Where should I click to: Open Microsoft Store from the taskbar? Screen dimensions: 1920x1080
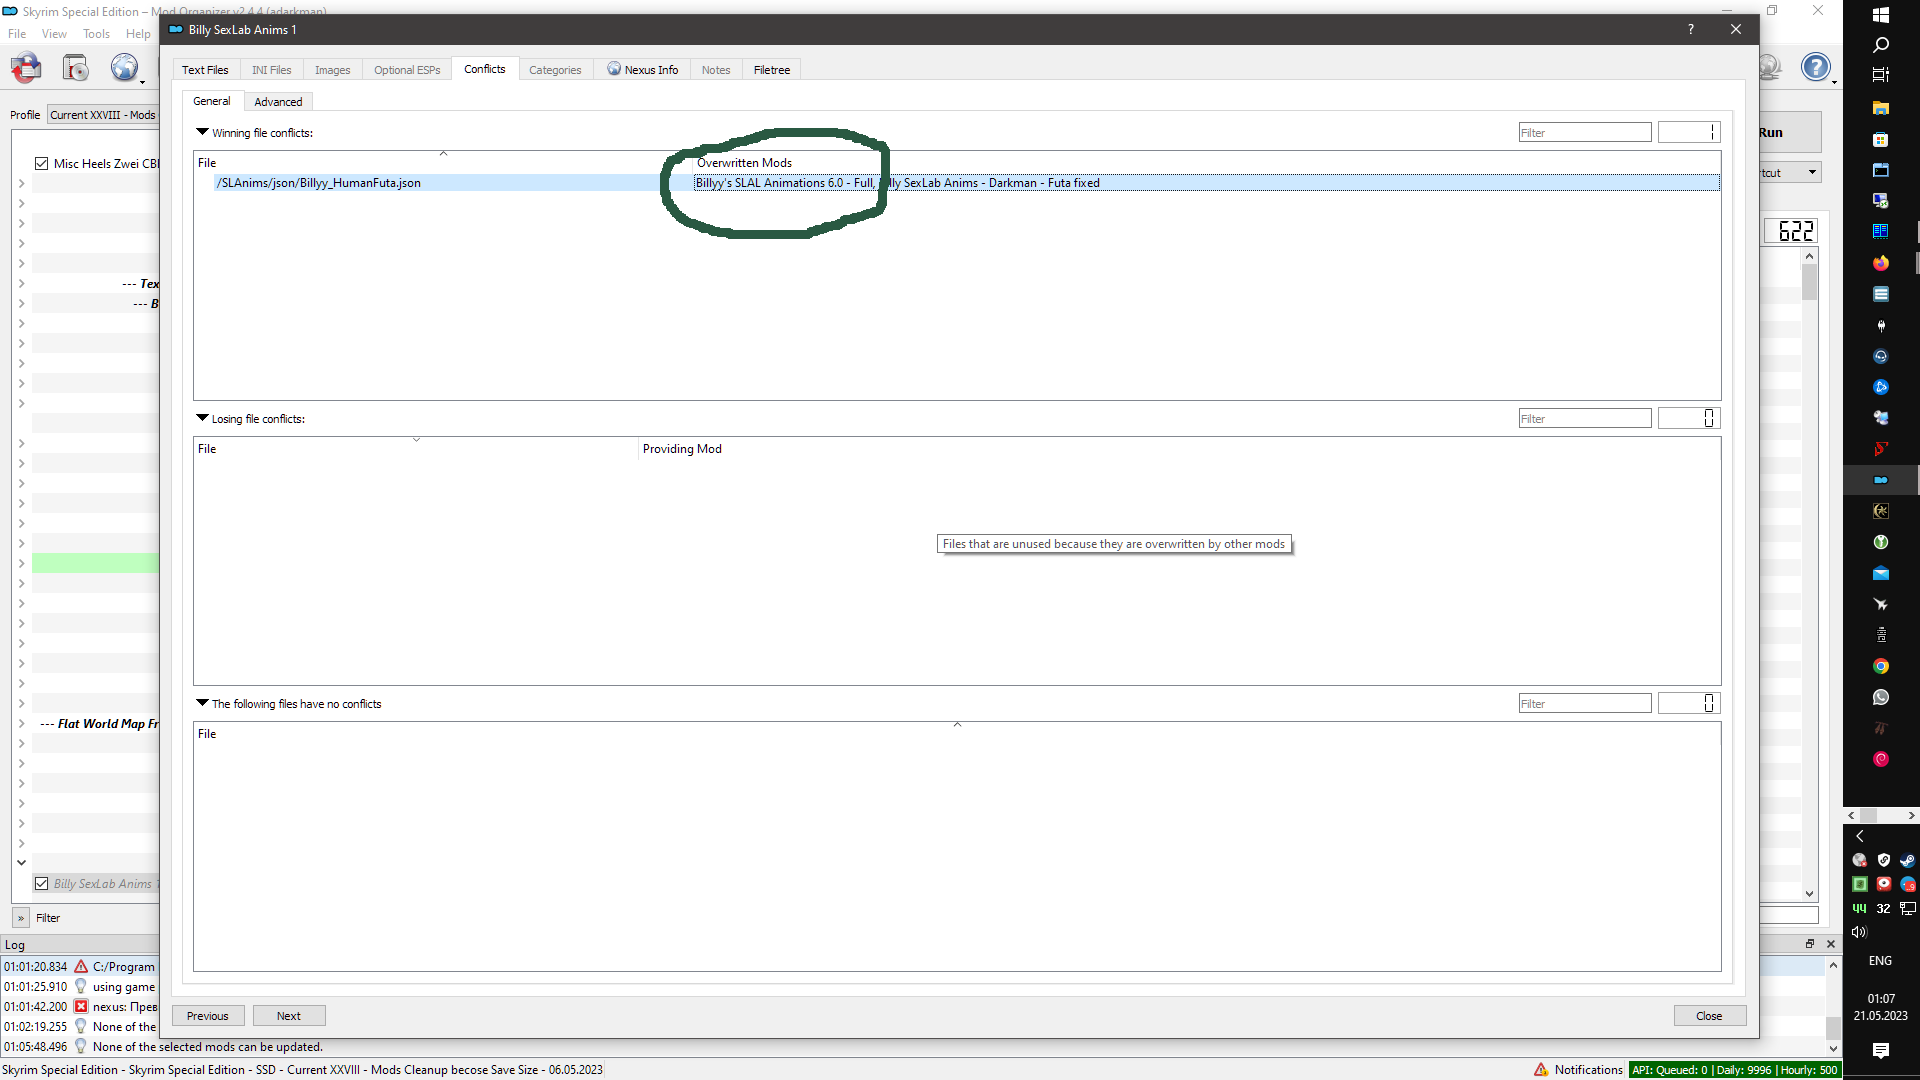click(1881, 139)
